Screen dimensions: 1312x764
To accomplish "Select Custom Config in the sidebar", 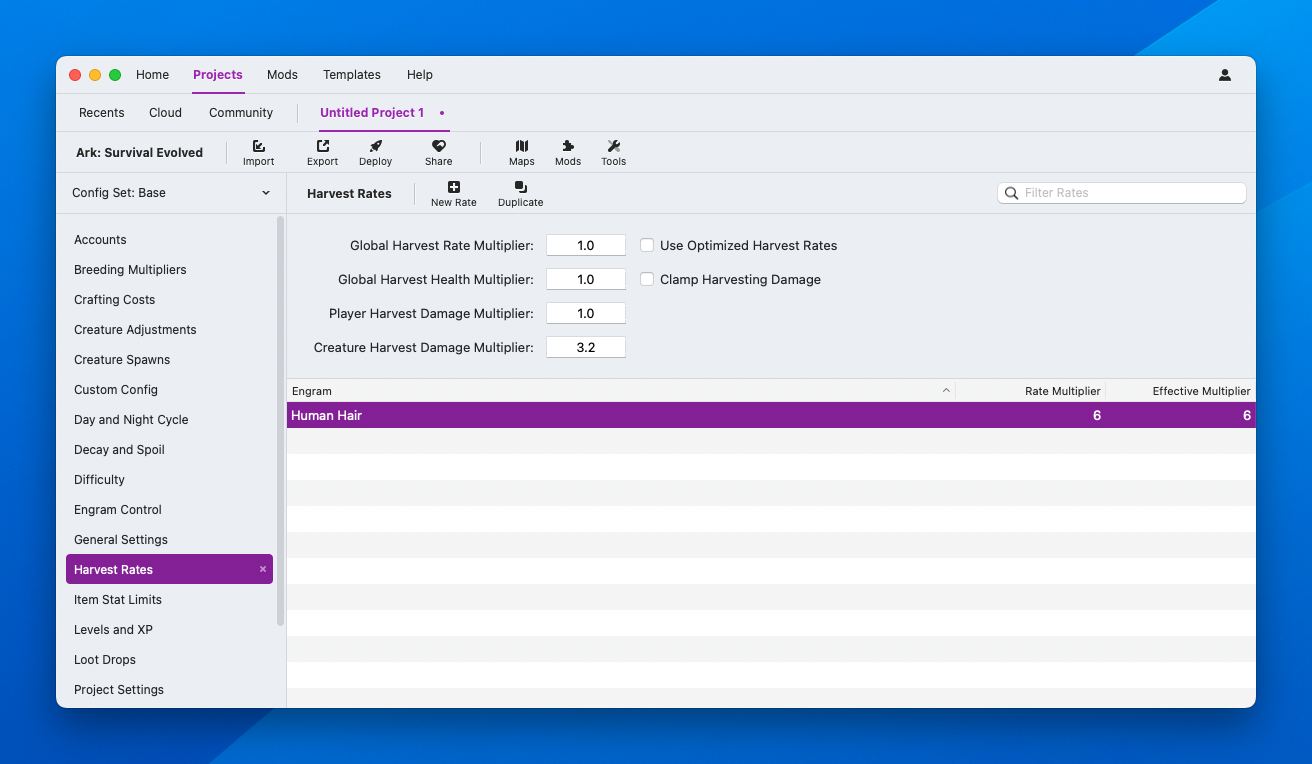I will tap(169, 390).
